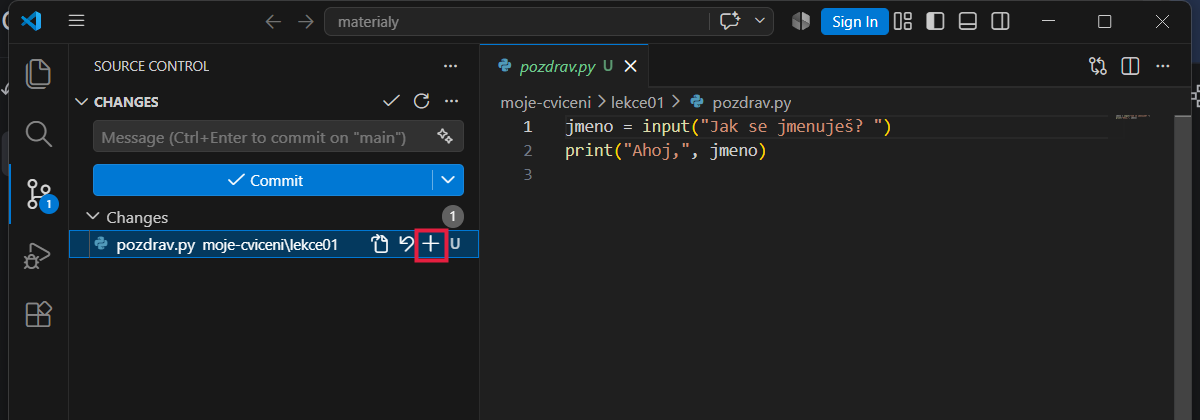Click the changes count badge showing 1
This screenshot has height=420, width=1200.
coord(453,216)
